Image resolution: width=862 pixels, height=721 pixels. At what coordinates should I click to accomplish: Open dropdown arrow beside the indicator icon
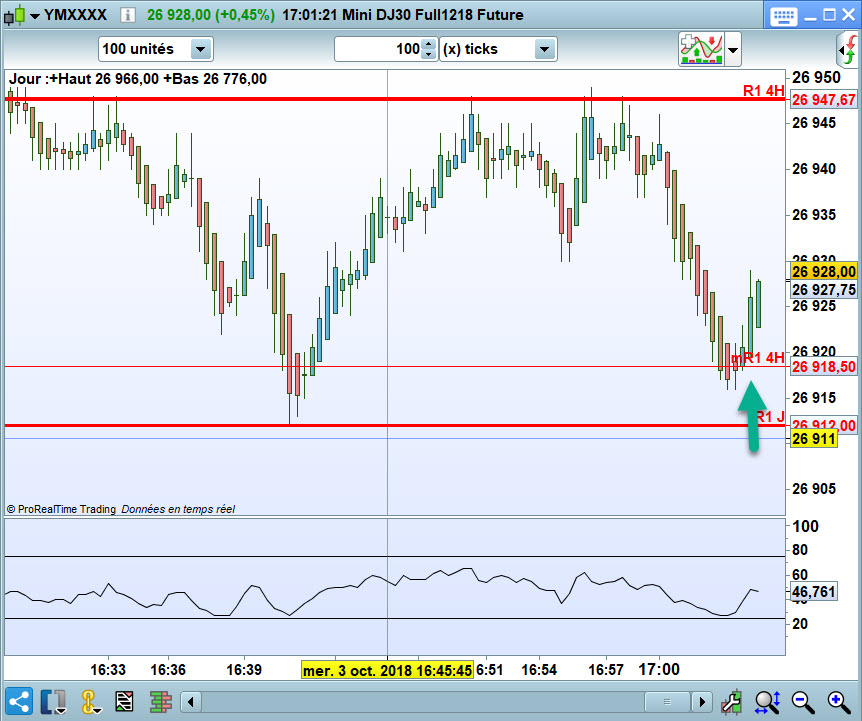733,49
